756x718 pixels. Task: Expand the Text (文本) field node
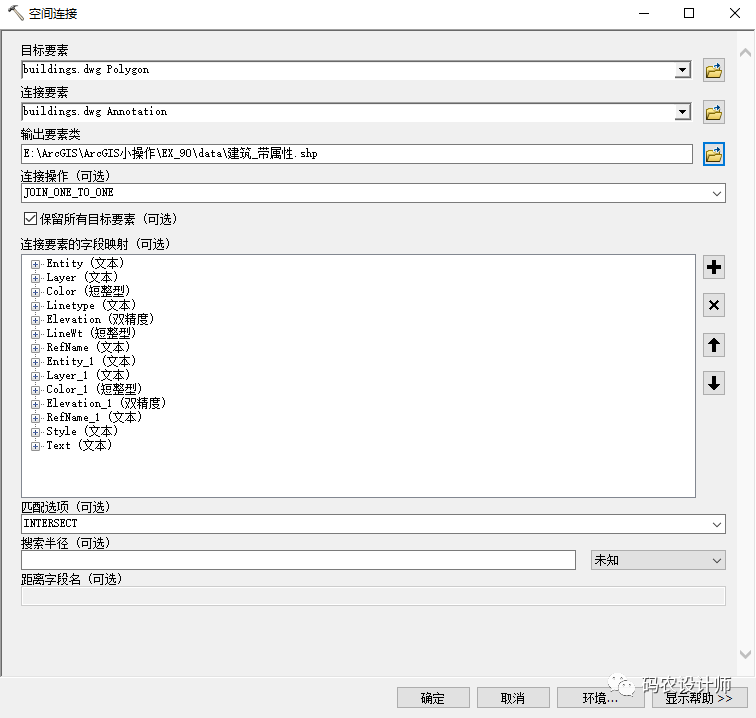click(x=36, y=446)
